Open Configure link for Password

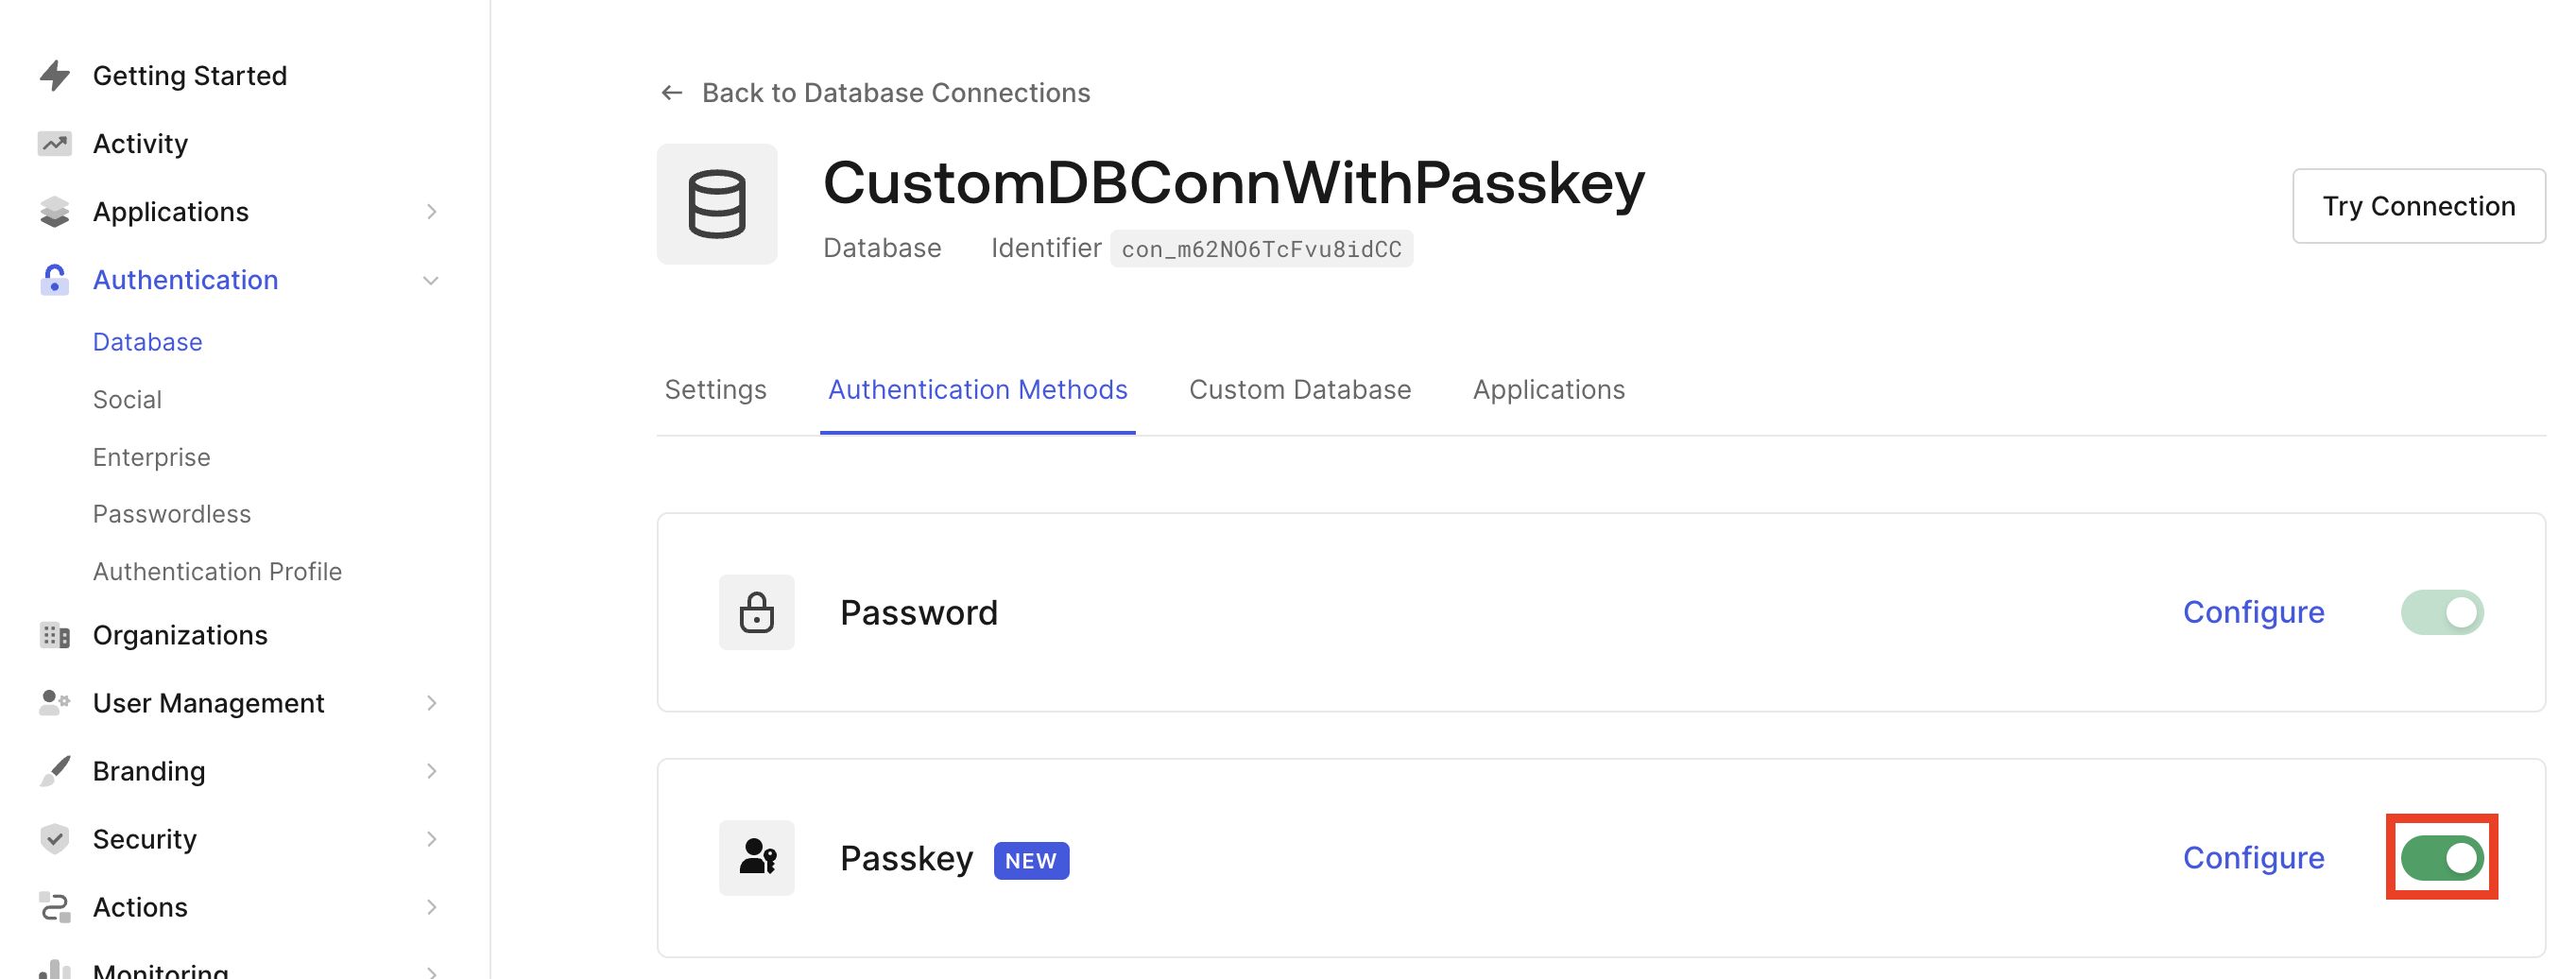[x=2254, y=612]
